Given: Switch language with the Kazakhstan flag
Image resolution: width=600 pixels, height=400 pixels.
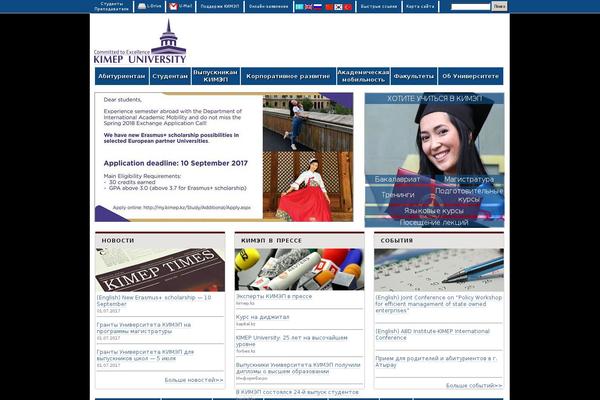Looking at the screenshot, I should point(299,7).
